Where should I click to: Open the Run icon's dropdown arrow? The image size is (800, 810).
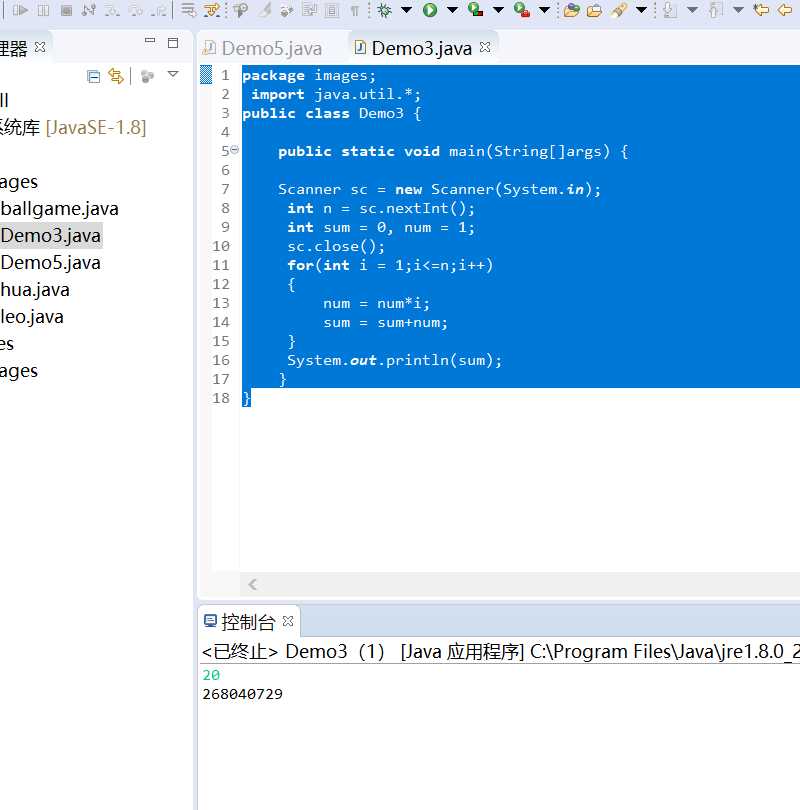click(452, 10)
